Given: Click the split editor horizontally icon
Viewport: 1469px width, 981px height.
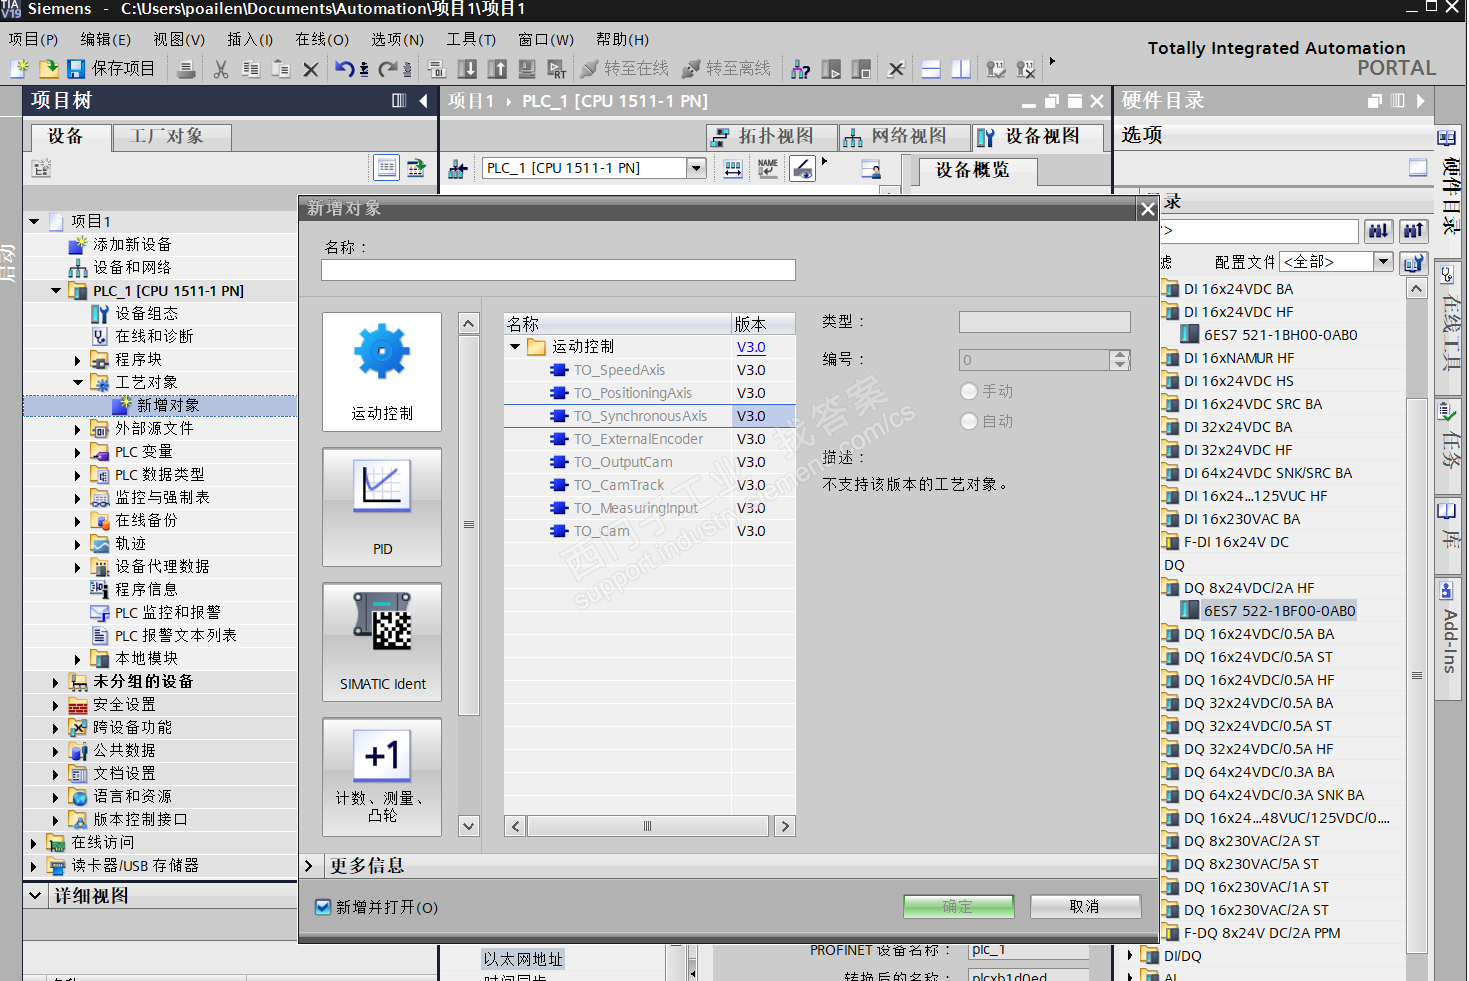Looking at the screenshot, I should 931,69.
